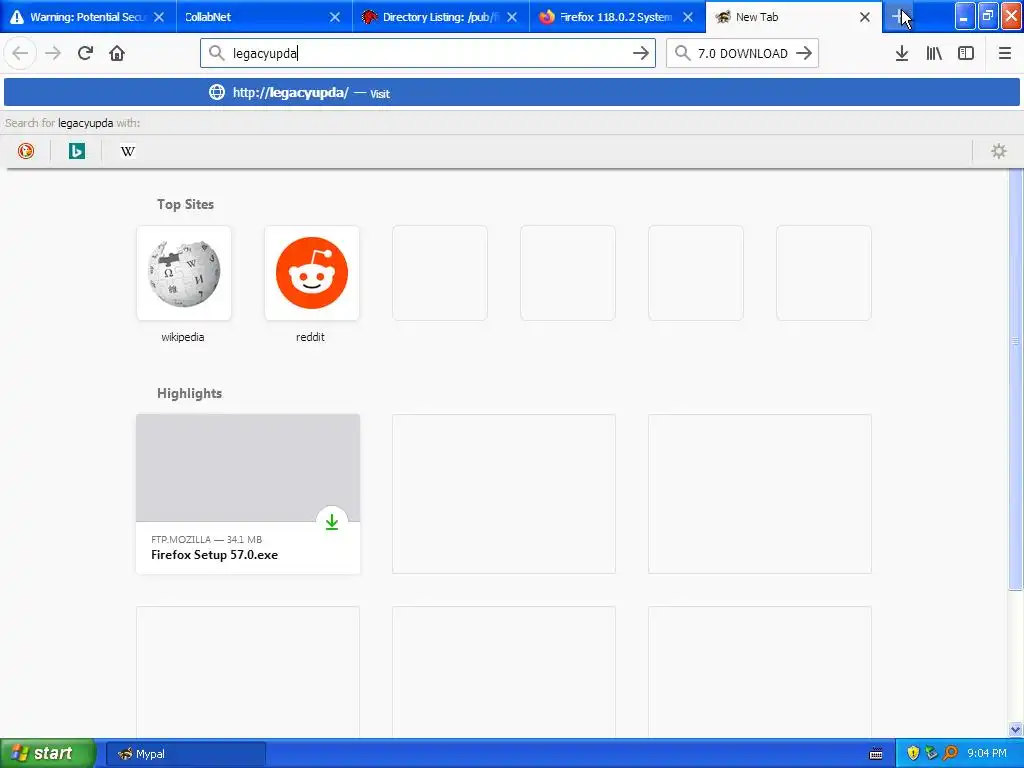Click the Highlights heading
Screen dimensions: 1024x768
pos(189,393)
